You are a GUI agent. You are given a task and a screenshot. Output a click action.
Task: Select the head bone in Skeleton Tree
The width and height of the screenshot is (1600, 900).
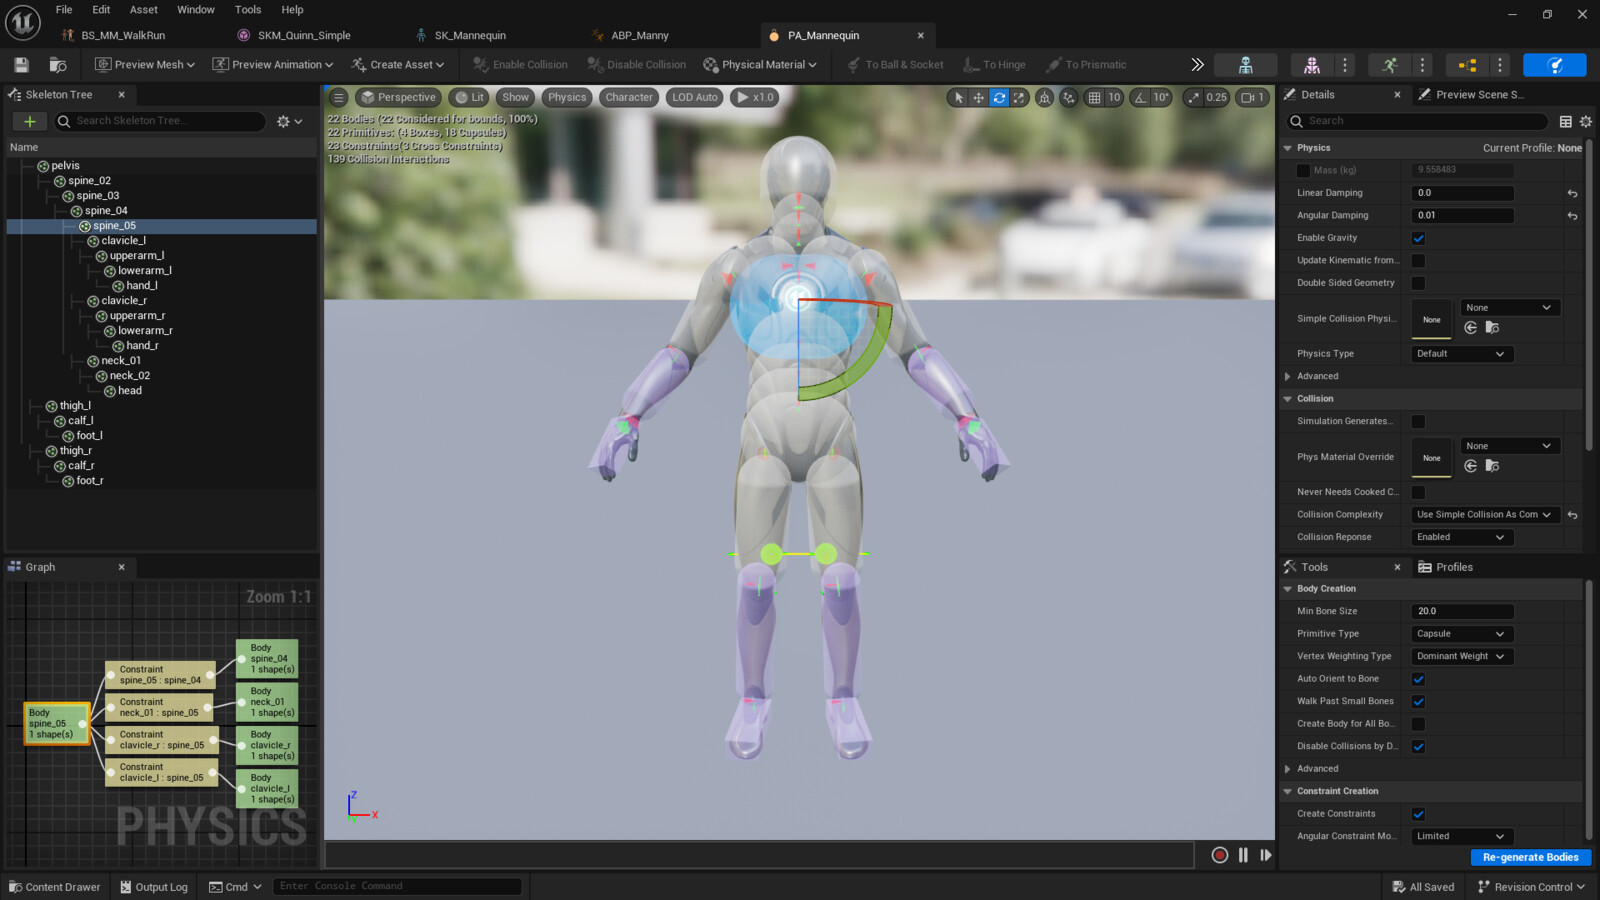(130, 391)
